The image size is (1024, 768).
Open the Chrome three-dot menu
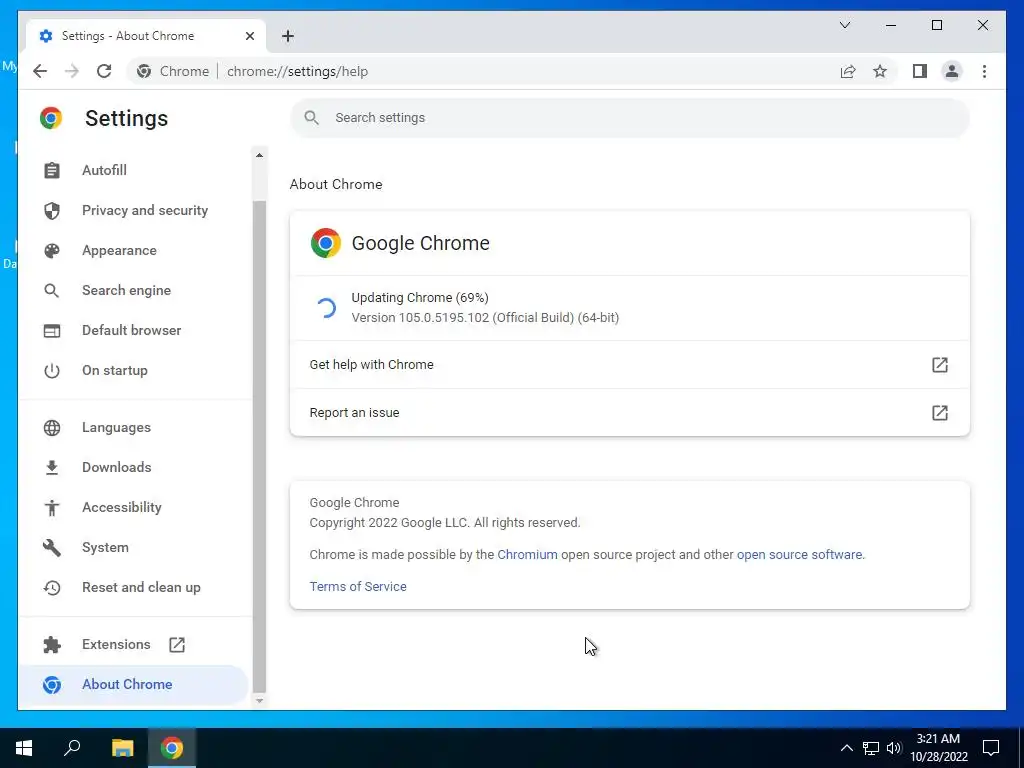[984, 71]
